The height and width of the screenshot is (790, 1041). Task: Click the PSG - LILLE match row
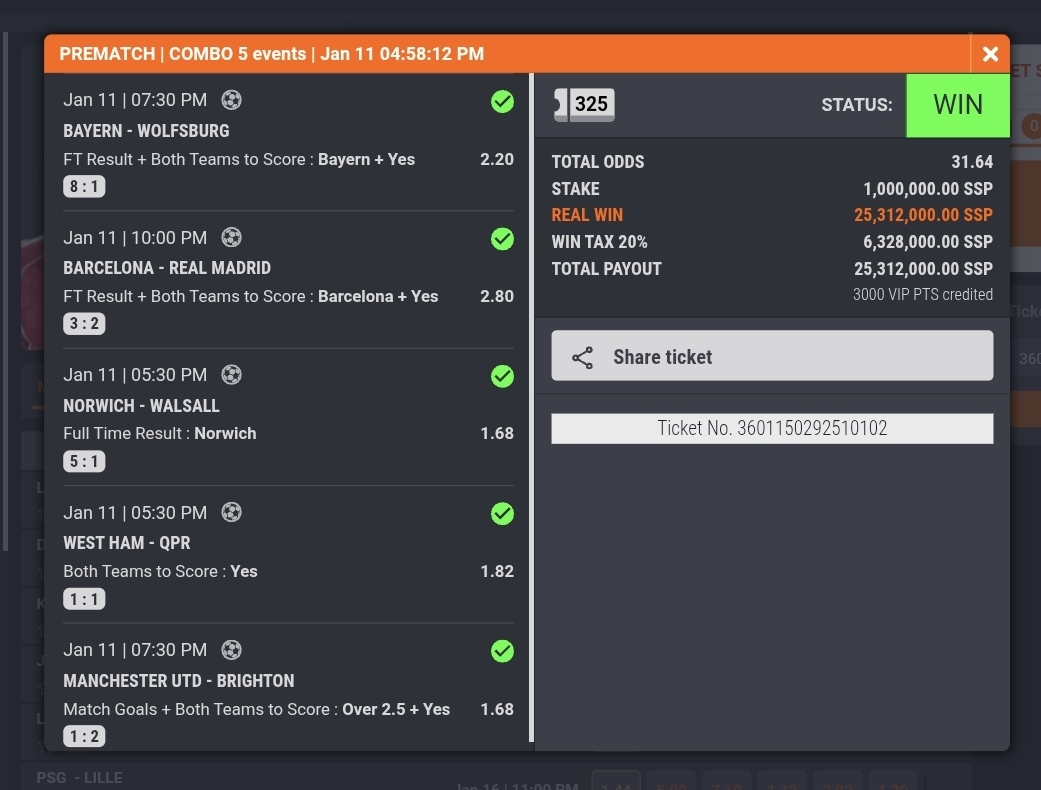click(80, 778)
